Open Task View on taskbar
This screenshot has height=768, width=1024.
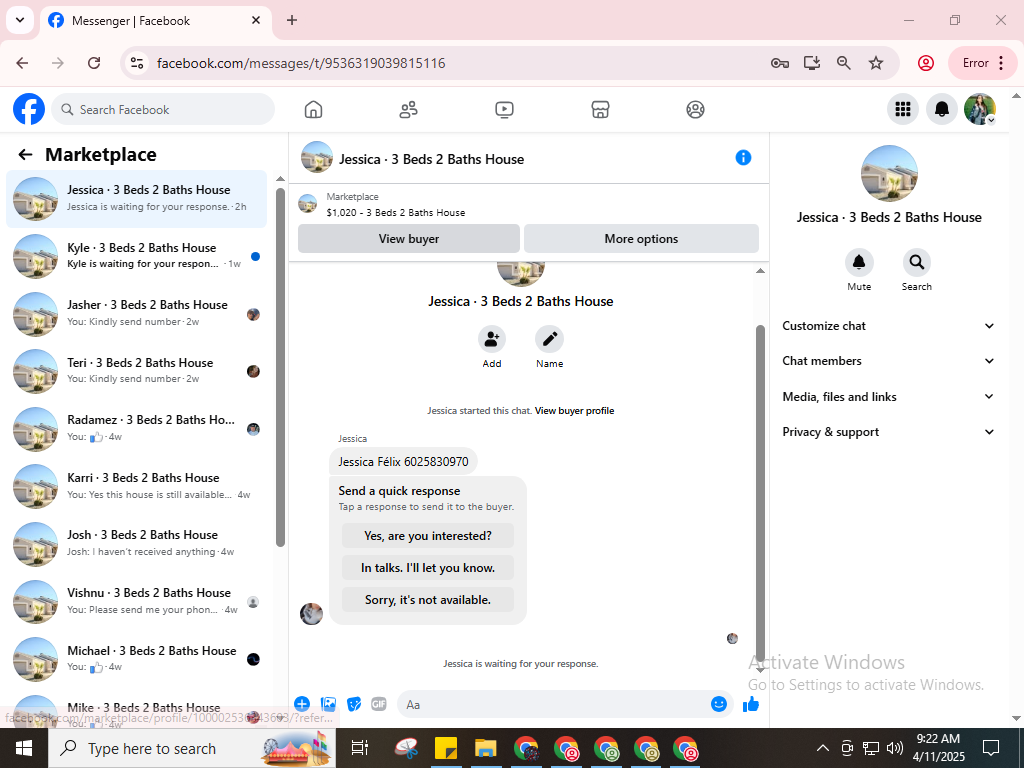tap(360, 748)
